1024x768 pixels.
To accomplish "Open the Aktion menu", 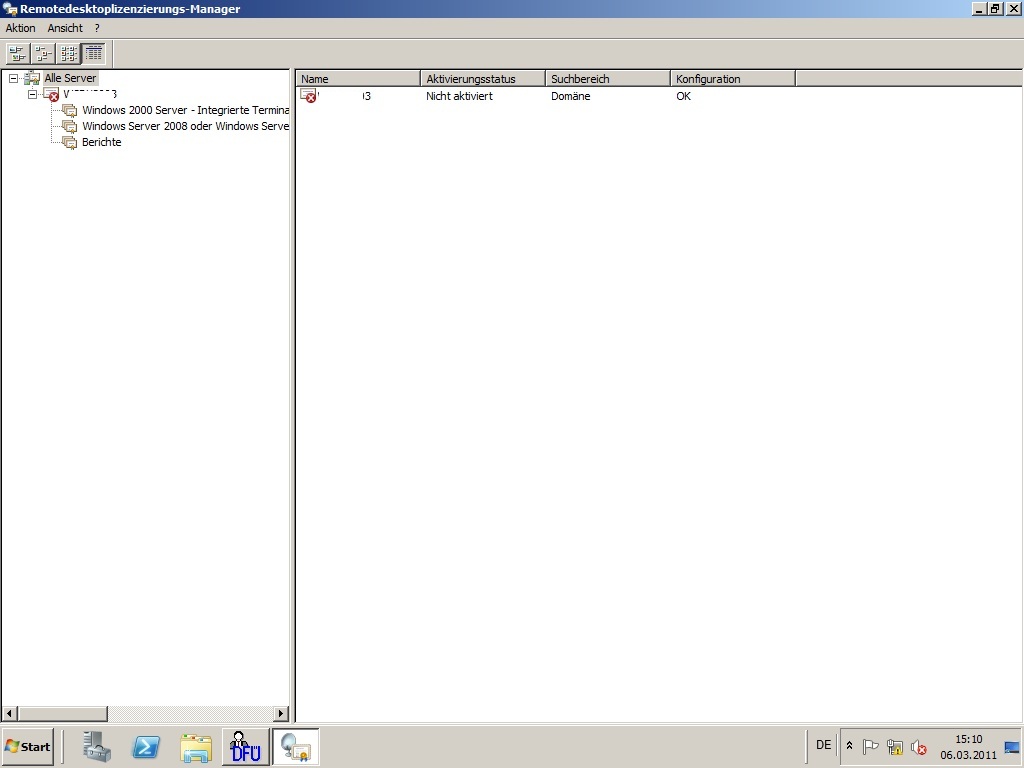I will (20, 28).
